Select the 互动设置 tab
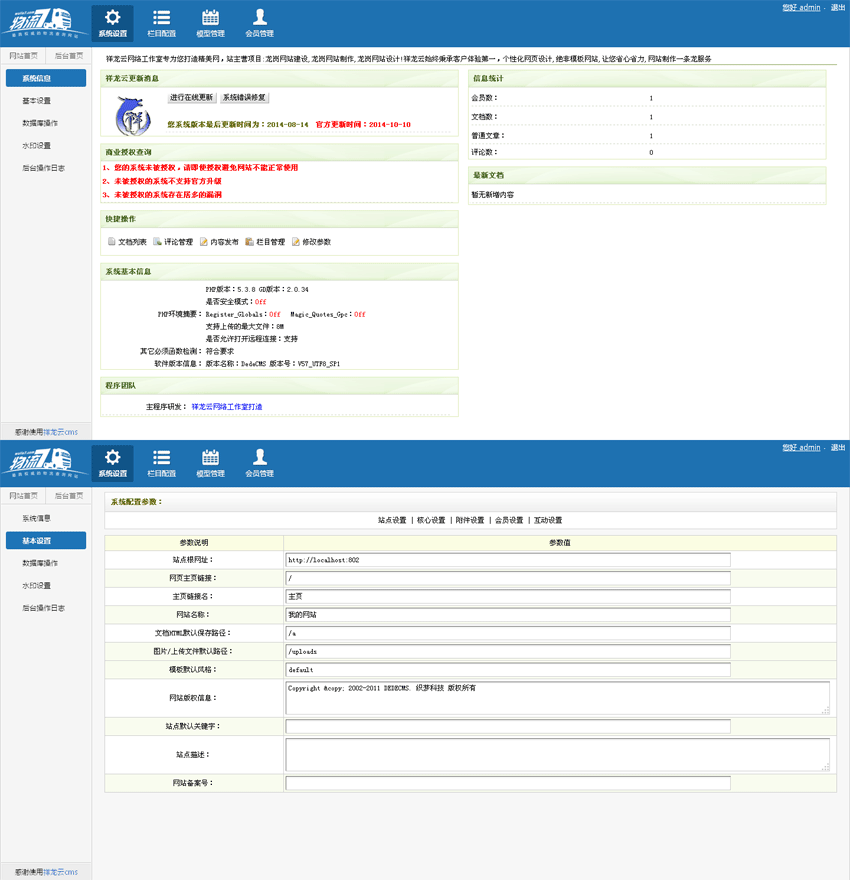This screenshot has height=880, width=850. click(x=547, y=520)
